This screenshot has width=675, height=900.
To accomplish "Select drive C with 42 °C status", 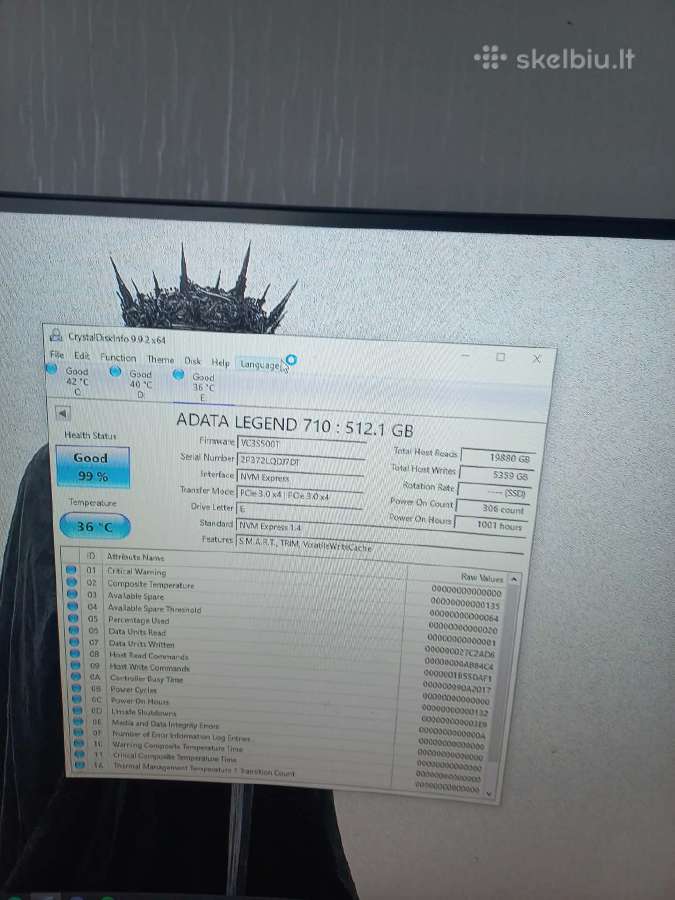I will coord(69,381).
